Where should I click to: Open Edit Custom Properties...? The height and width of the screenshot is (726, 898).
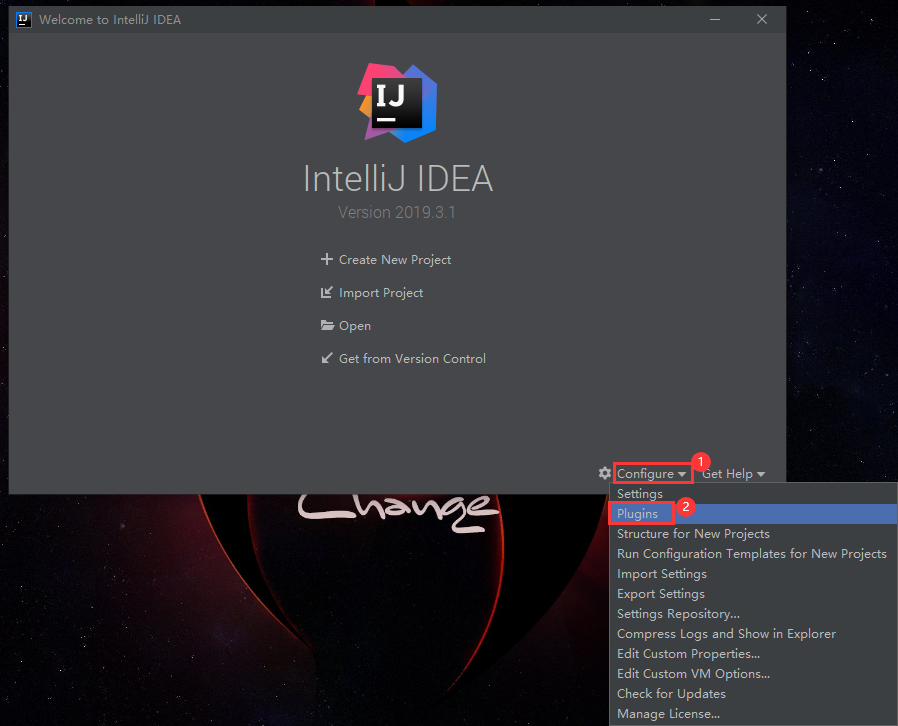click(754, 654)
